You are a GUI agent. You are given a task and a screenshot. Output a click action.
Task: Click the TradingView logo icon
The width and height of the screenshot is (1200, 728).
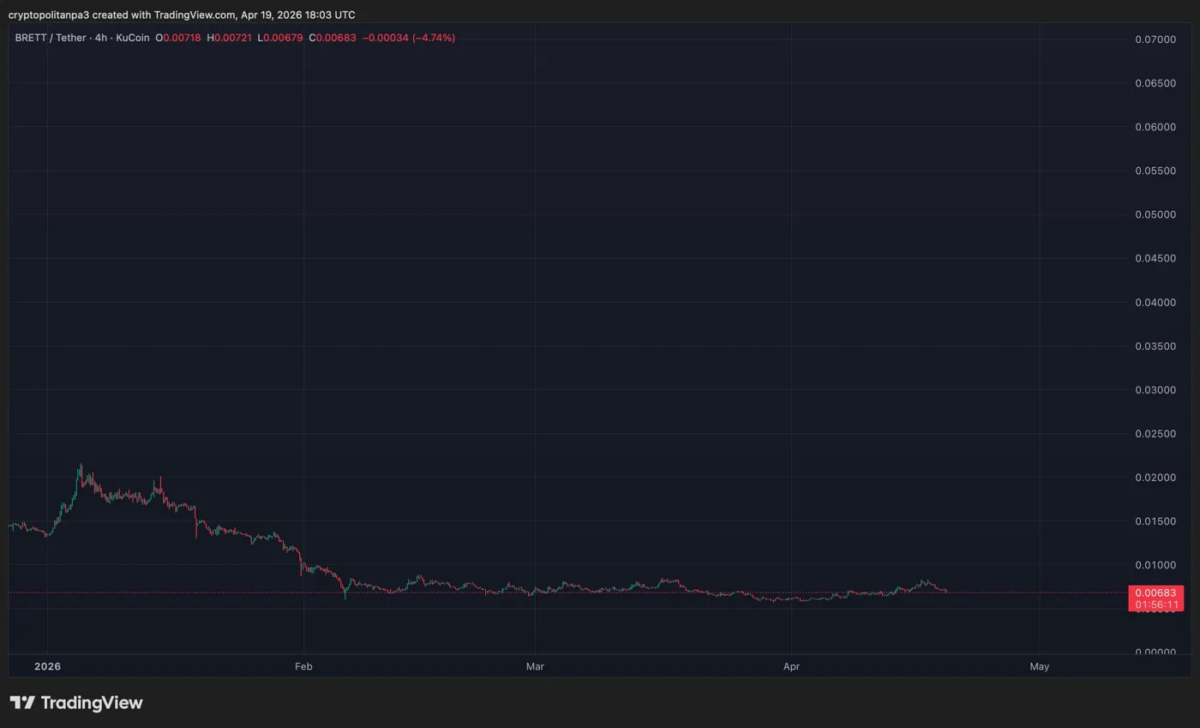[x=22, y=703]
